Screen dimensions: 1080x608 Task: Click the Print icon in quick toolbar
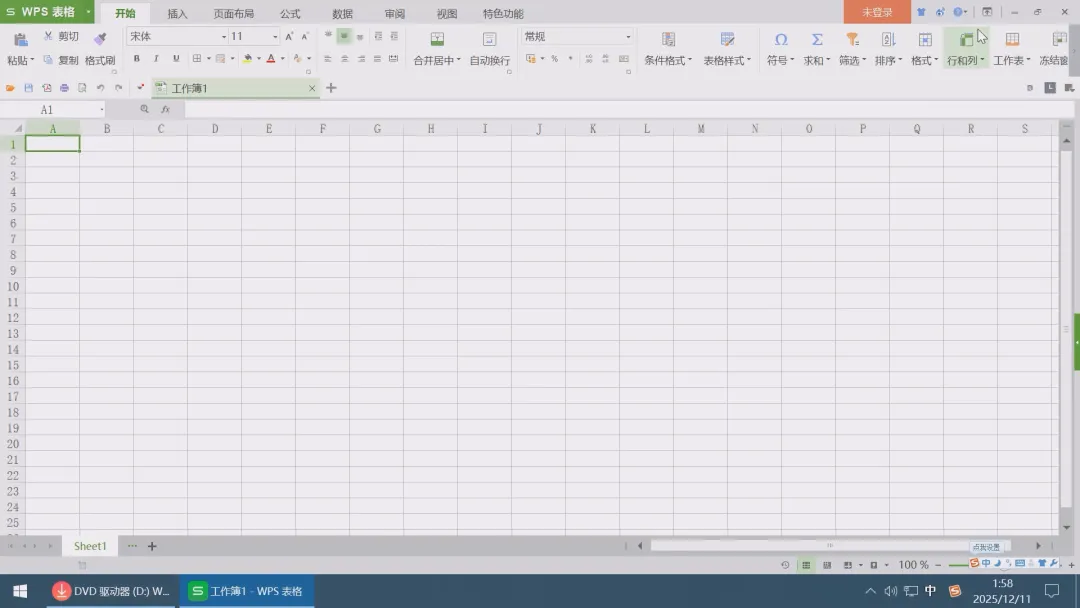64,88
